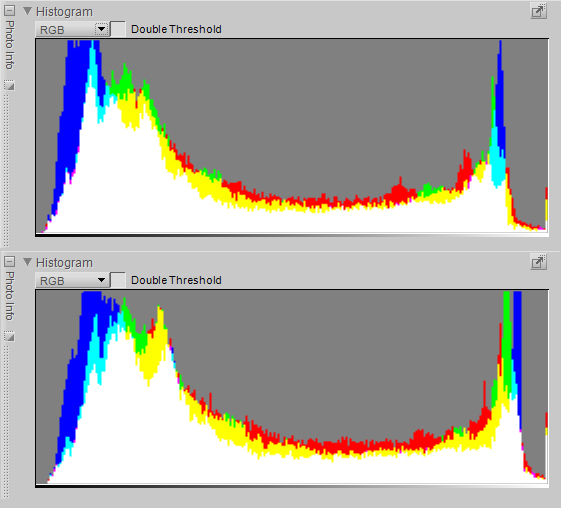Click bottom Photo Info vertical tab
The image size is (561, 508).
click(10, 296)
